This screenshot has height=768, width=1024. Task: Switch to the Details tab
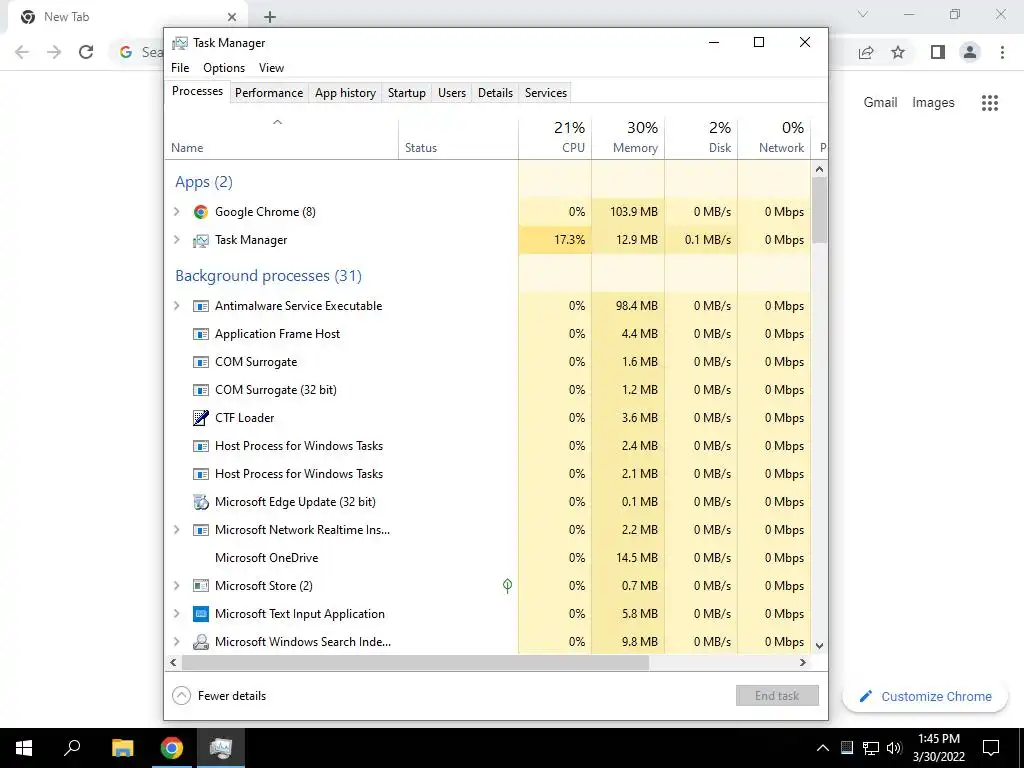(495, 93)
